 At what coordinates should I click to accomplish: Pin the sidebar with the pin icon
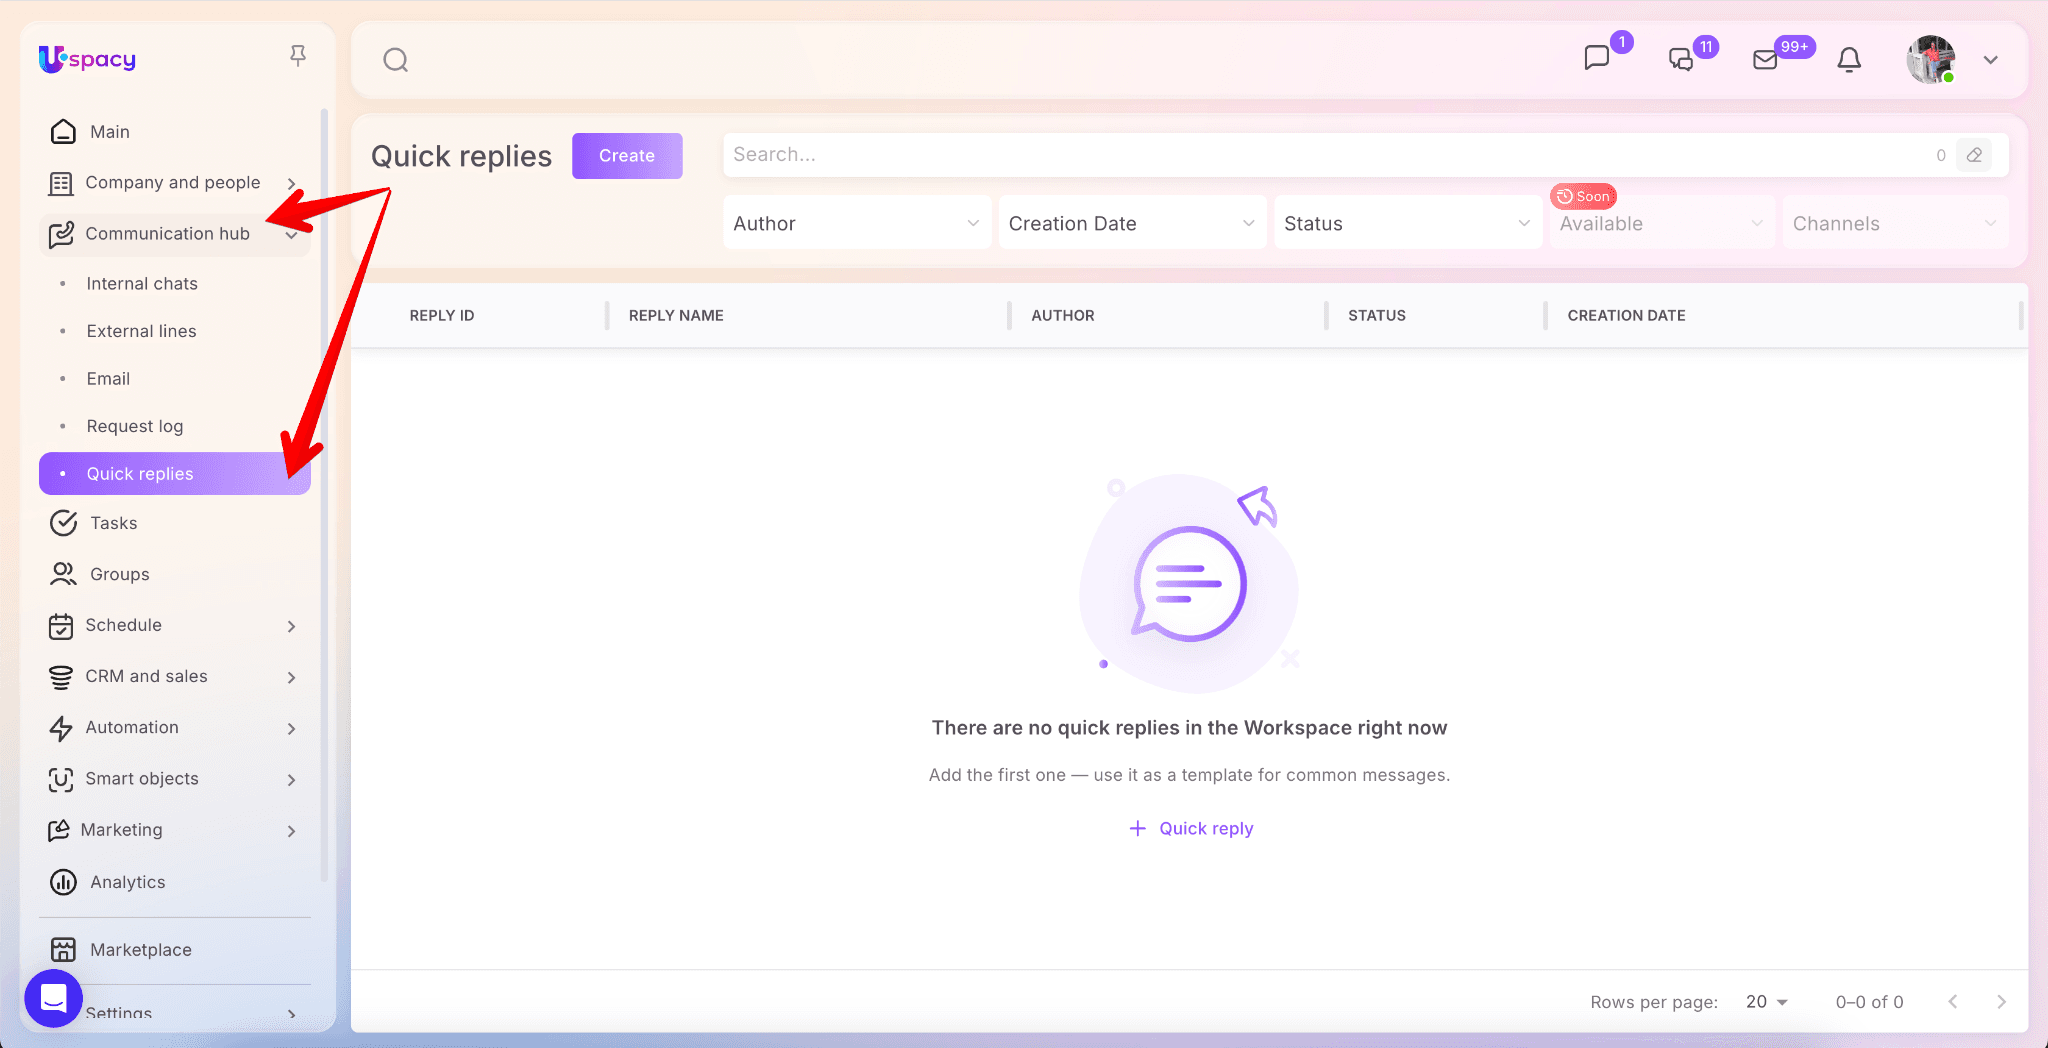(297, 56)
